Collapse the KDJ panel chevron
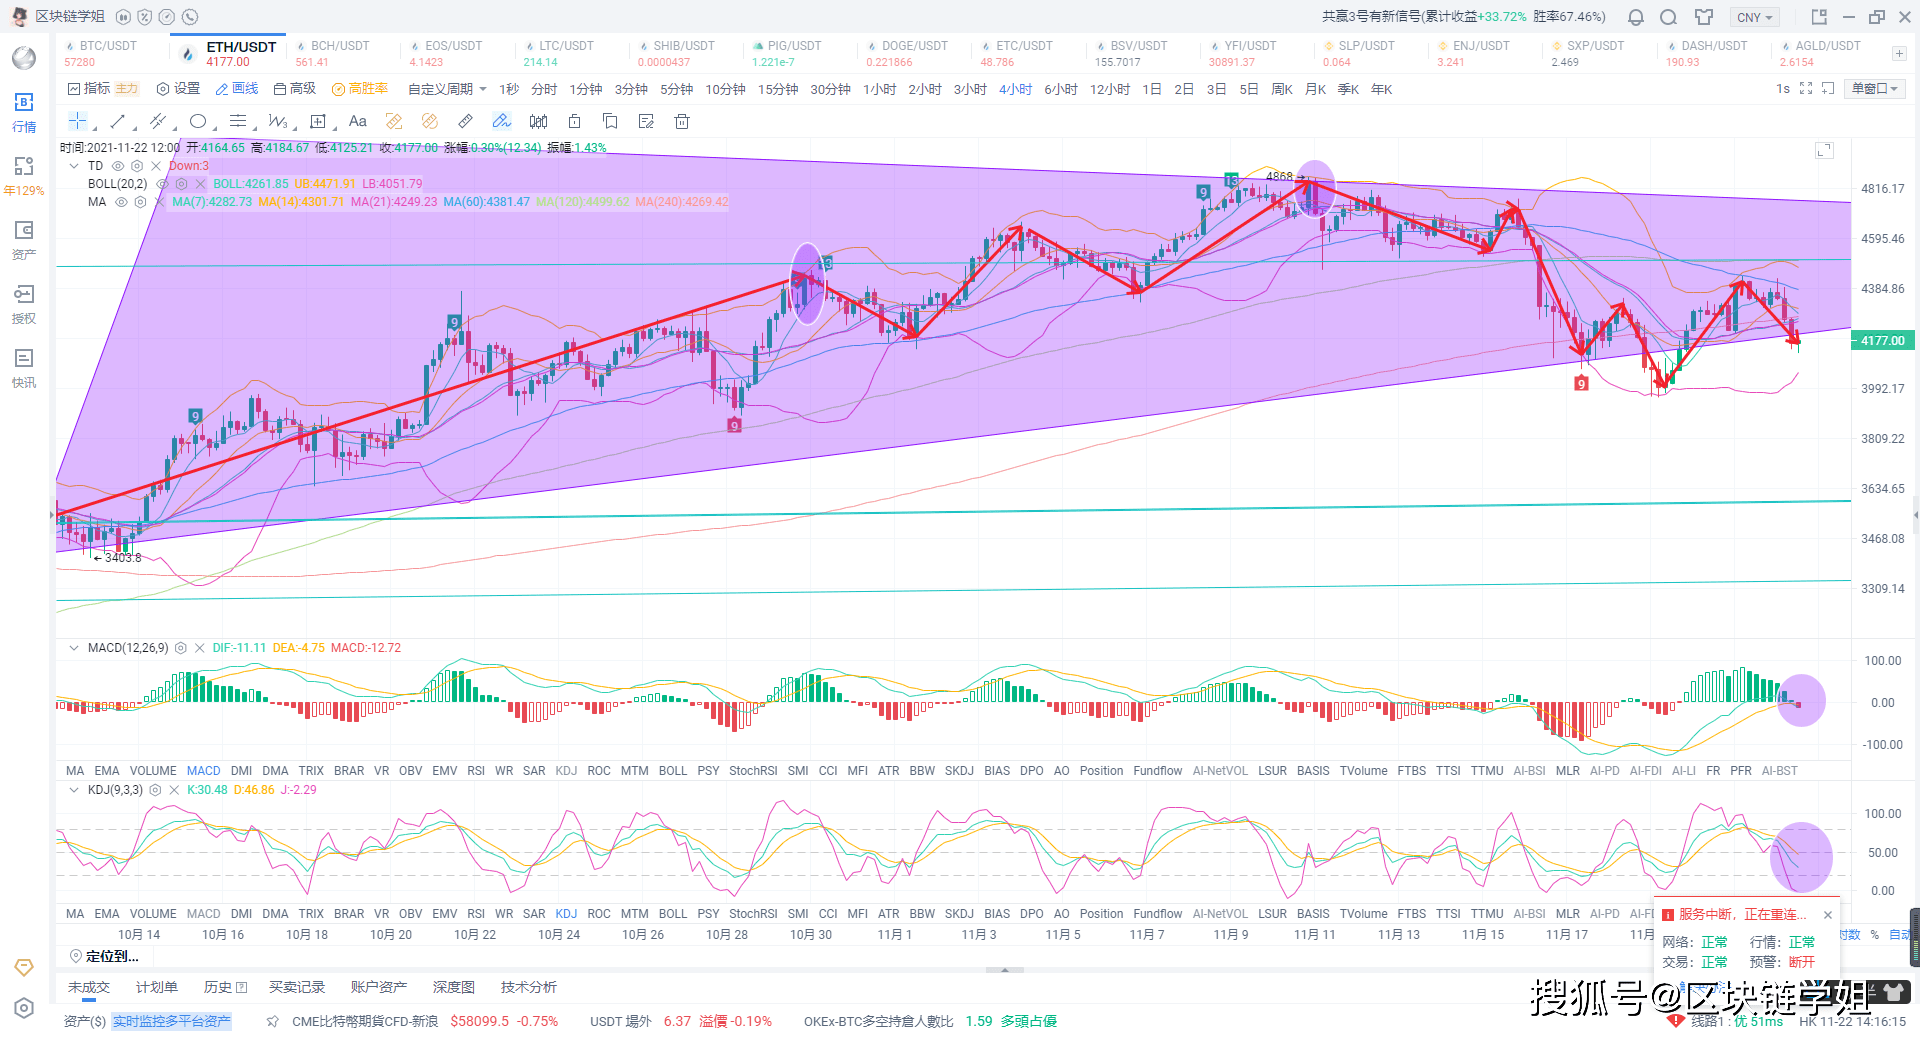 tap(74, 790)
